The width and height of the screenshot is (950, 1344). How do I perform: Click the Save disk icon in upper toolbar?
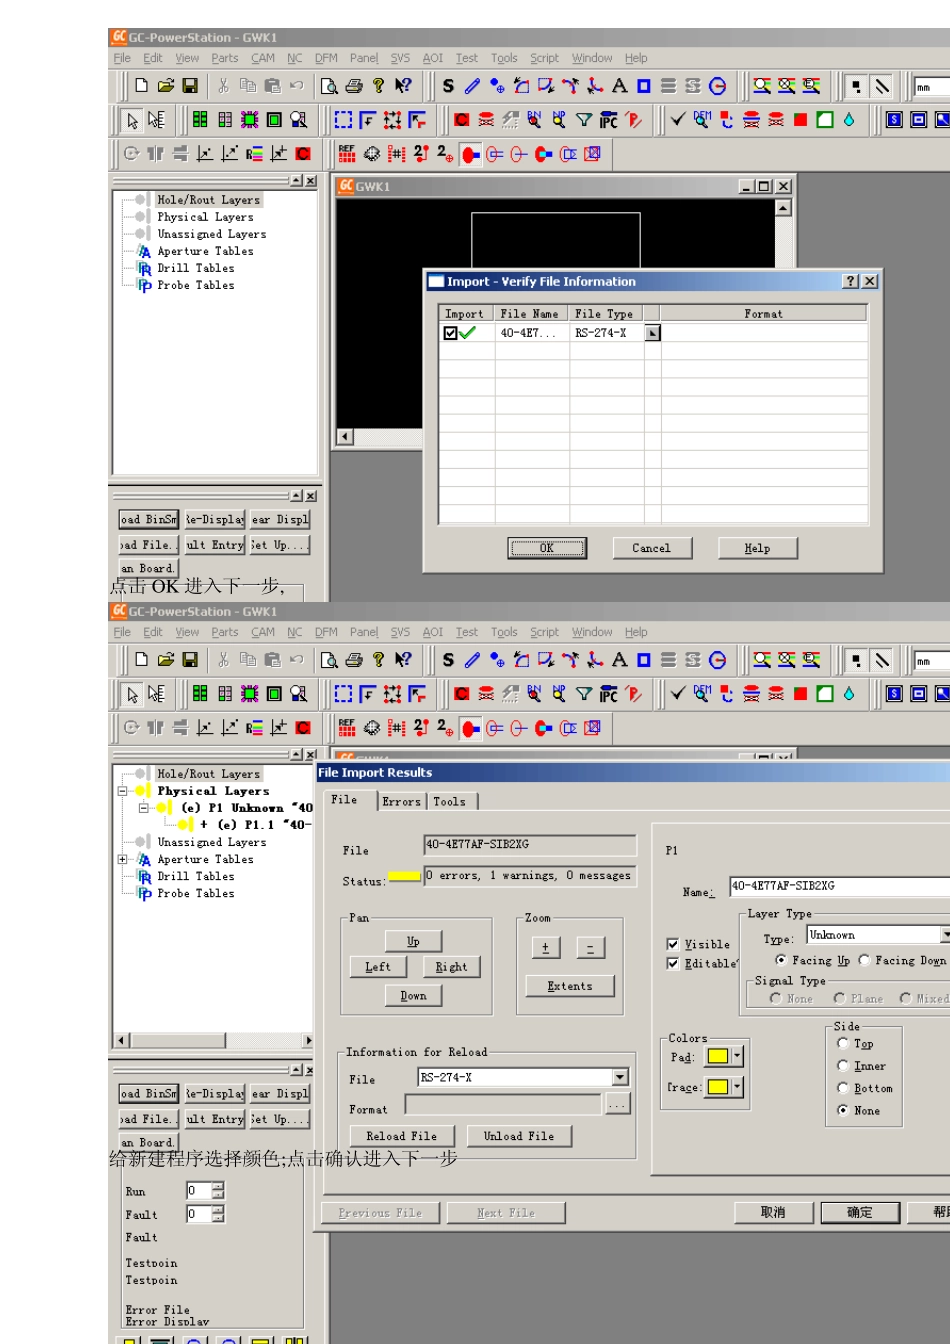(189, 86)
